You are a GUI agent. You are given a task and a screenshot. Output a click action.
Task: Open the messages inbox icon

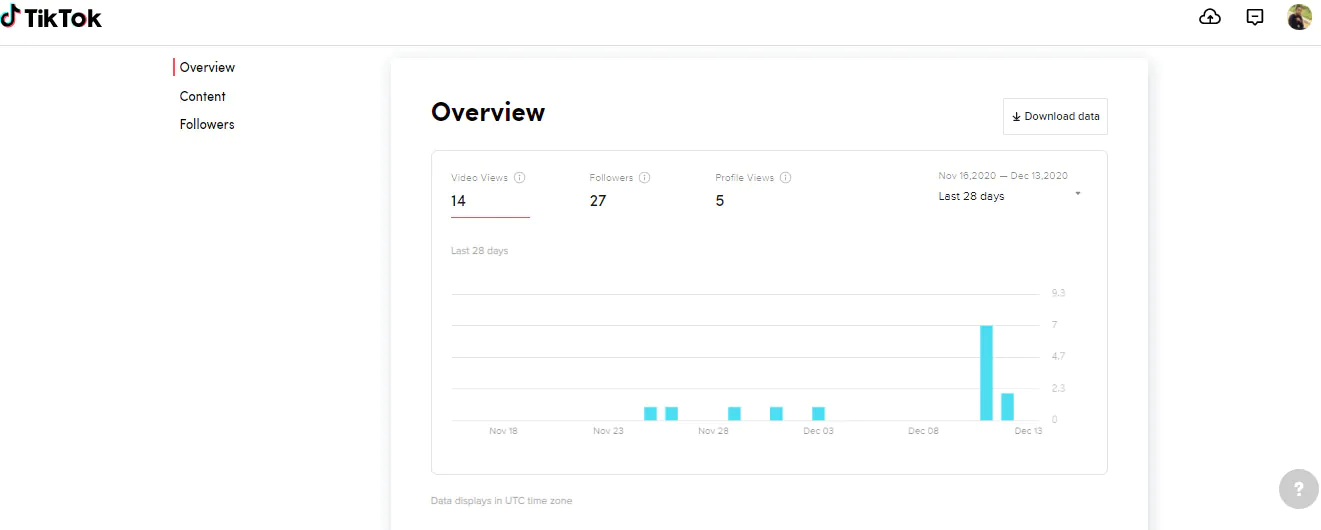1255,17
